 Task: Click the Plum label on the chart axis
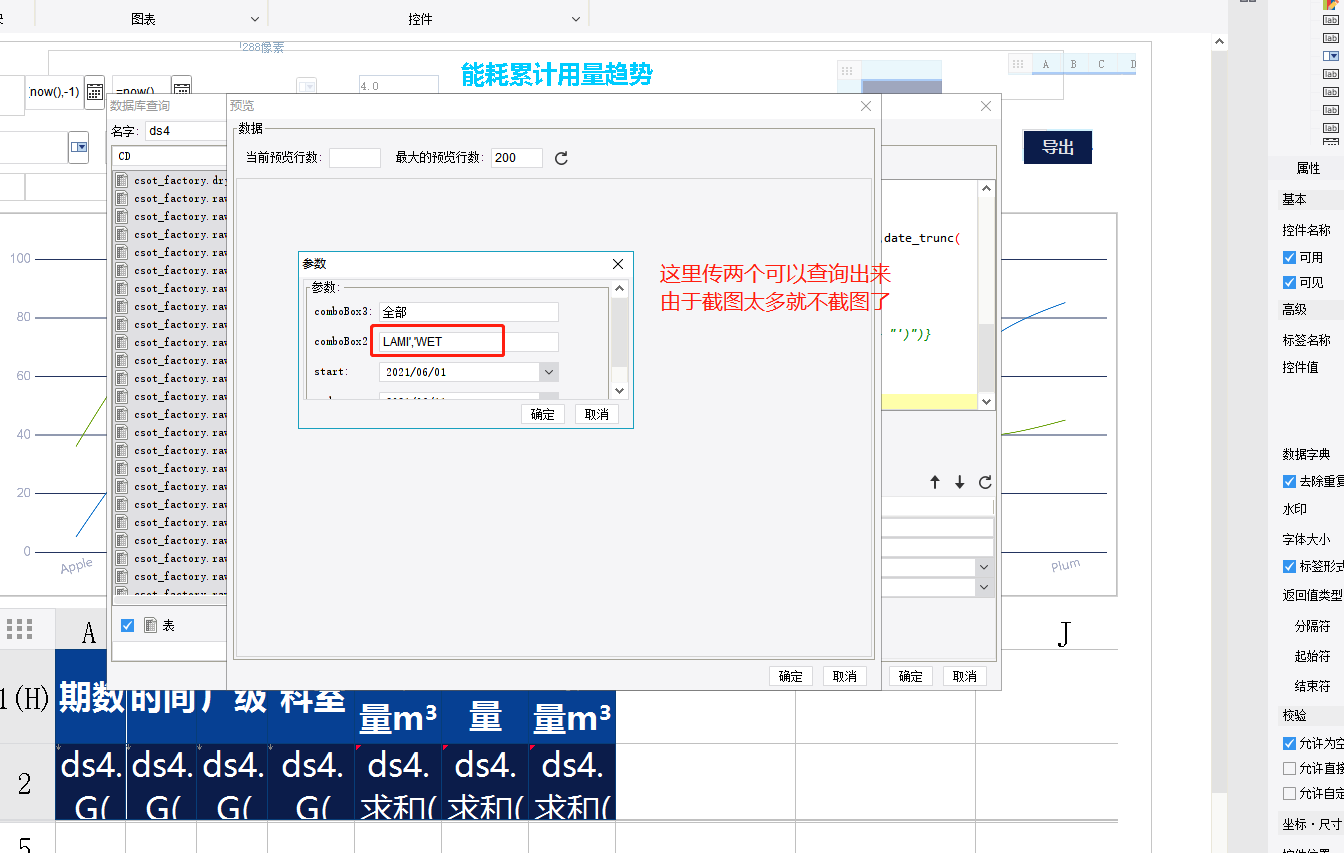[x=1066, y=565]
